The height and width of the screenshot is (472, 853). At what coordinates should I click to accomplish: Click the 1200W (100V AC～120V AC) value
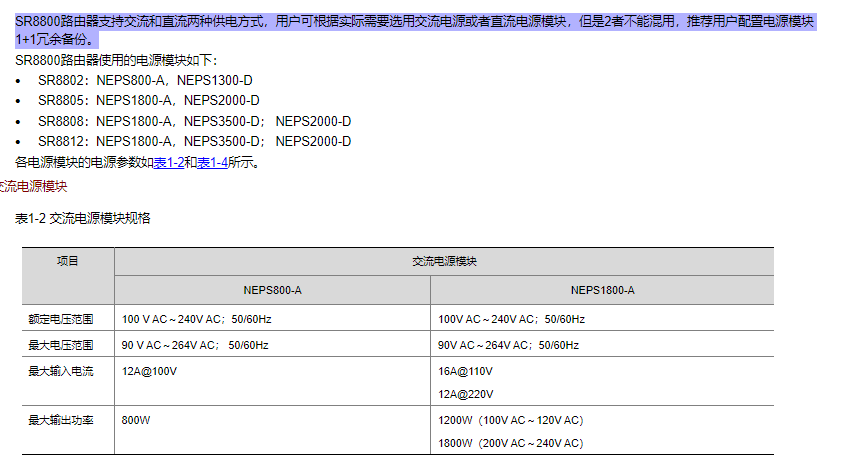click(x=511, y=420)
